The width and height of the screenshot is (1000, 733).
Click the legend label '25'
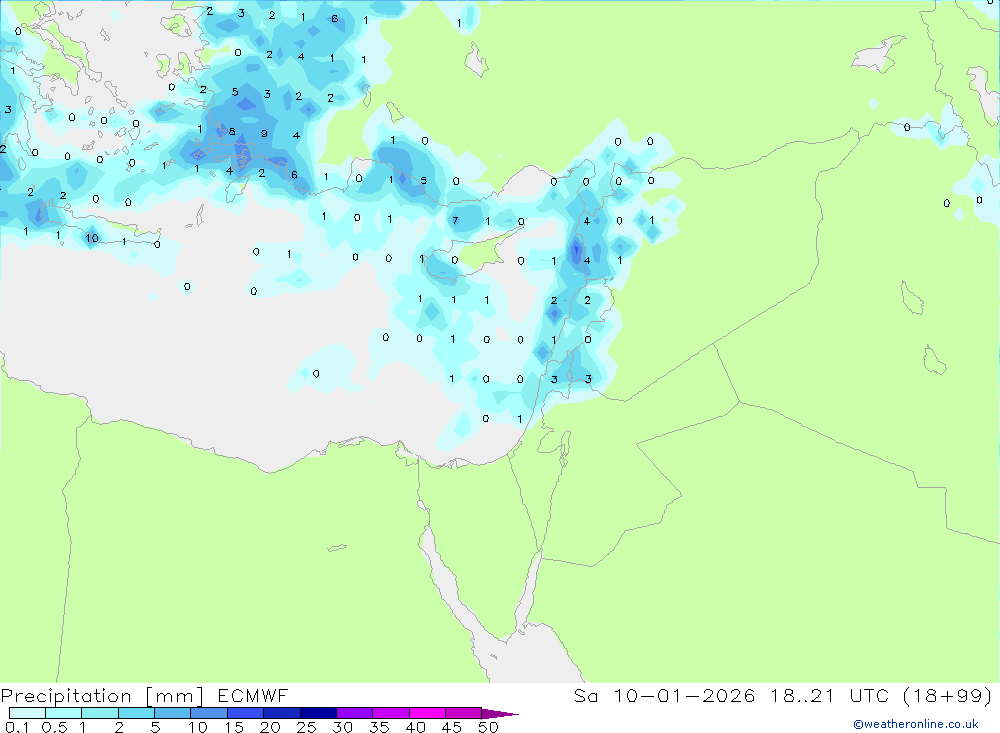[306, 727]
